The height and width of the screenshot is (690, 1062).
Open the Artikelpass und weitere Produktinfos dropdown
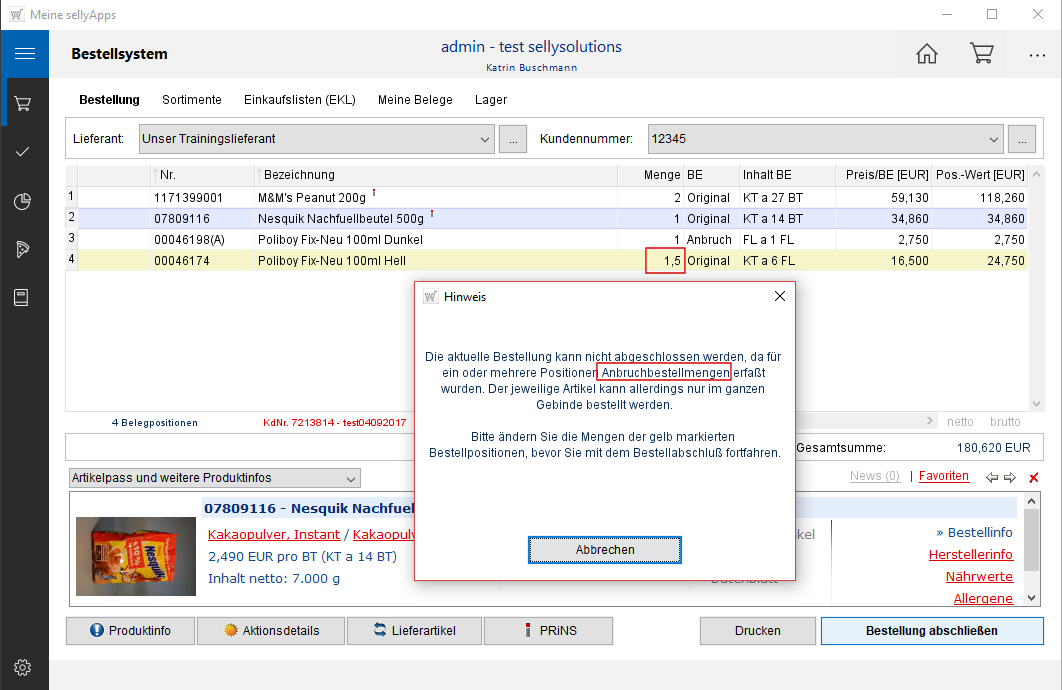click(x=349, y=478)
